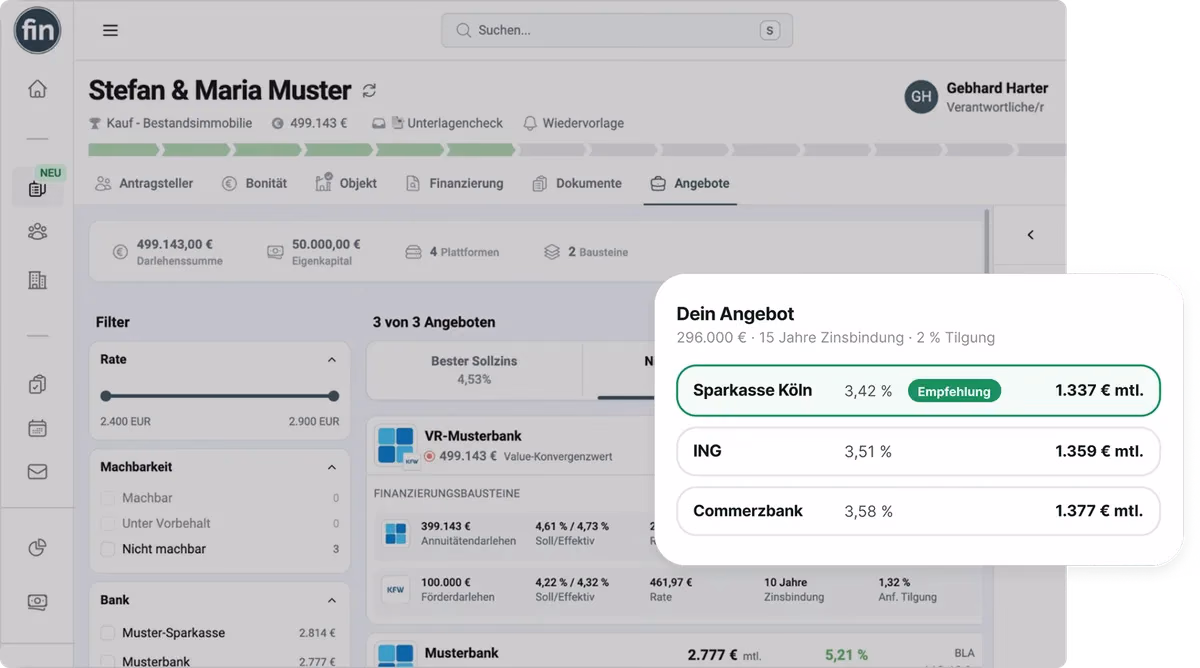The height and width of the screenshot is (668, 1200).
Task: Click the '2.777 € mtl.' Musterbank rate
Action: [724, 655]
